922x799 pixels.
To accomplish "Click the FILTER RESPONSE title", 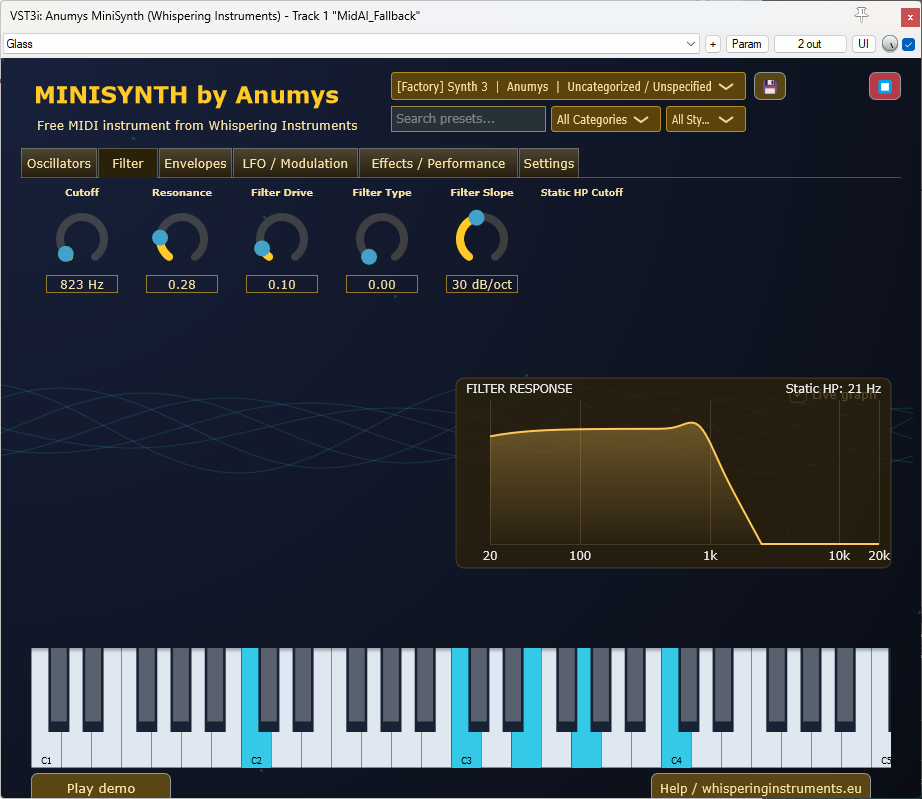I will tap(519, 389).
